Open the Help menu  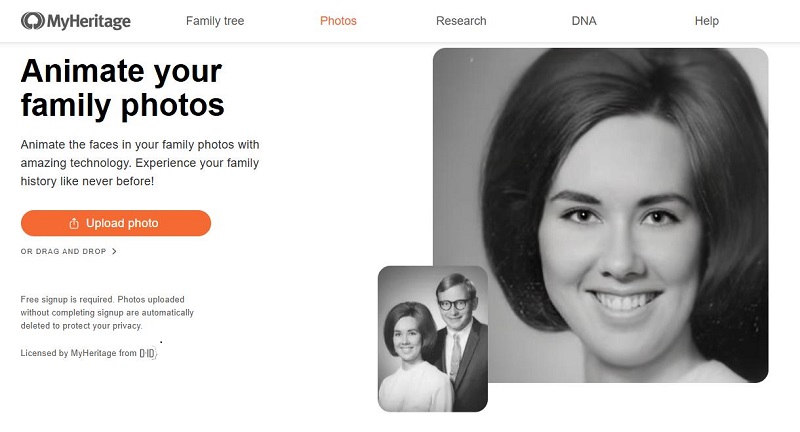click(x=706, y=21)
